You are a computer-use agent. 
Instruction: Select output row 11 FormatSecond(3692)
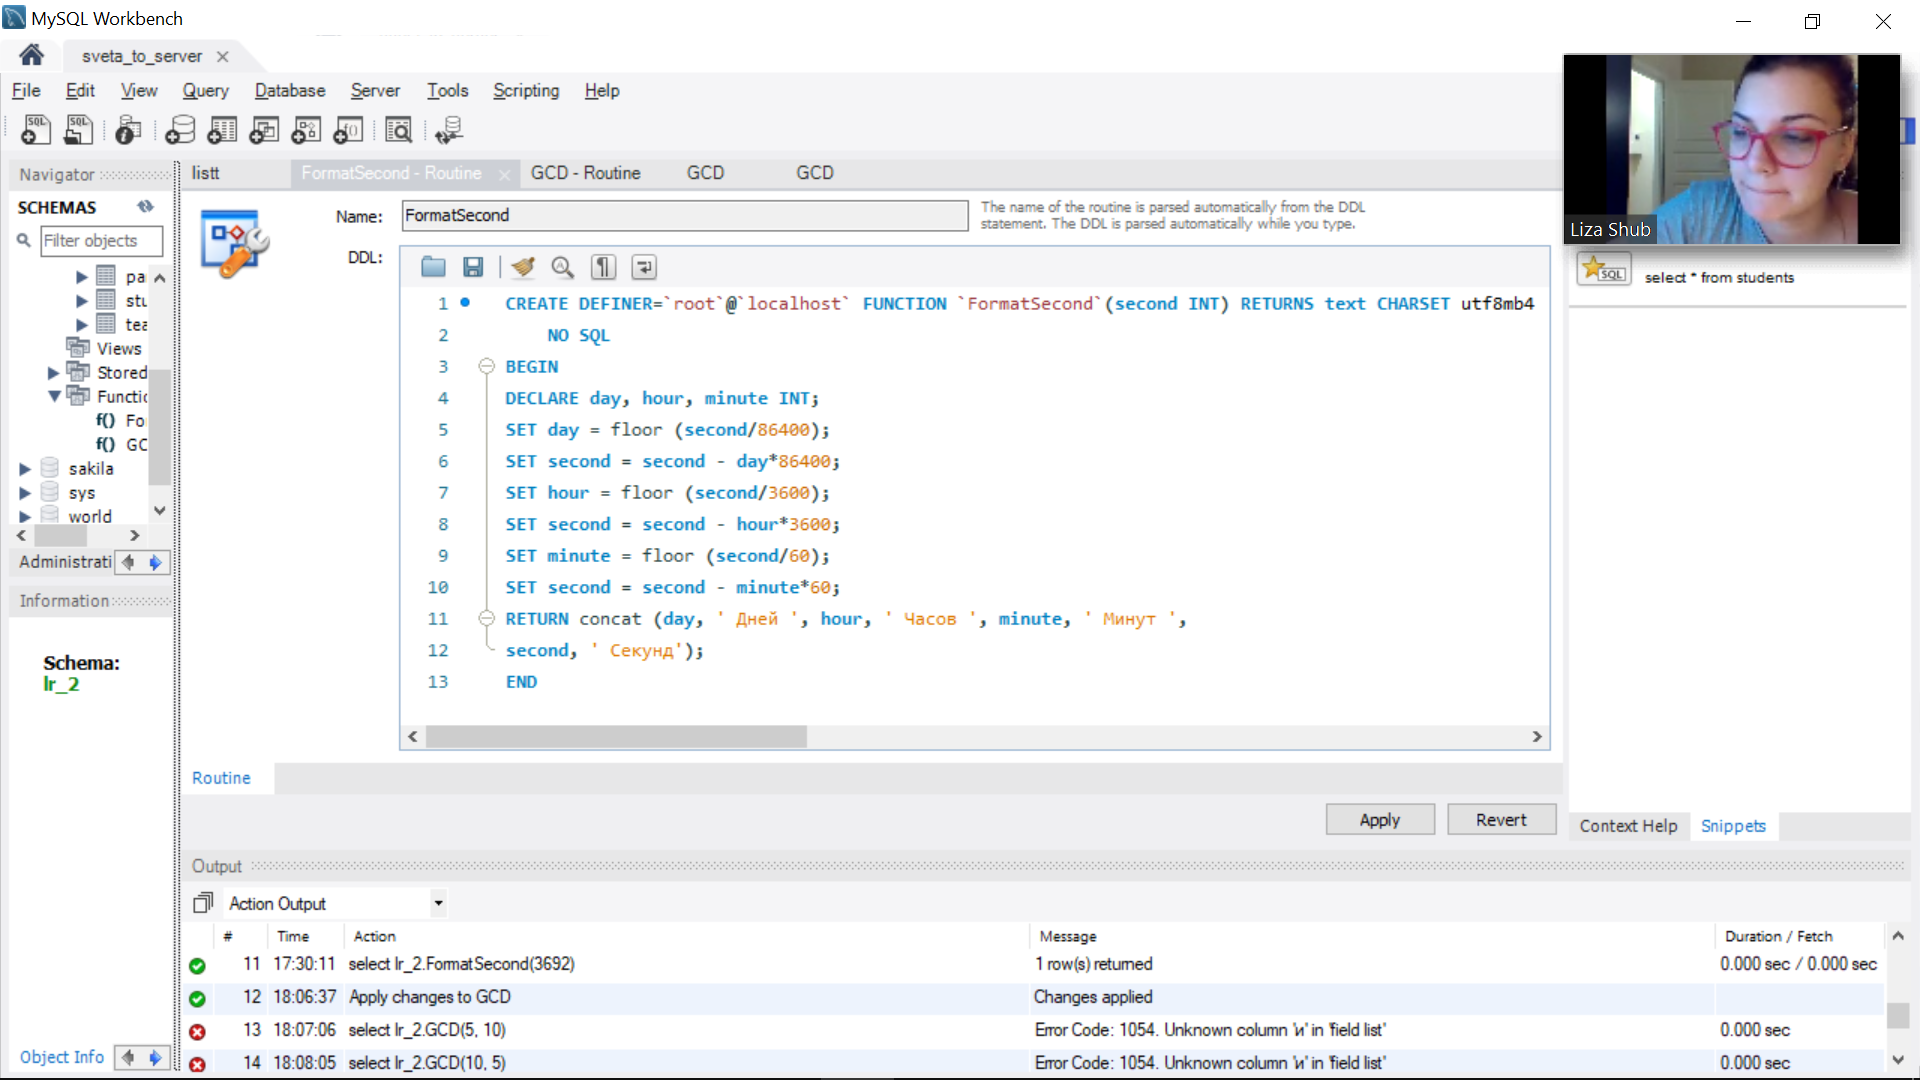coord(1034,964)
